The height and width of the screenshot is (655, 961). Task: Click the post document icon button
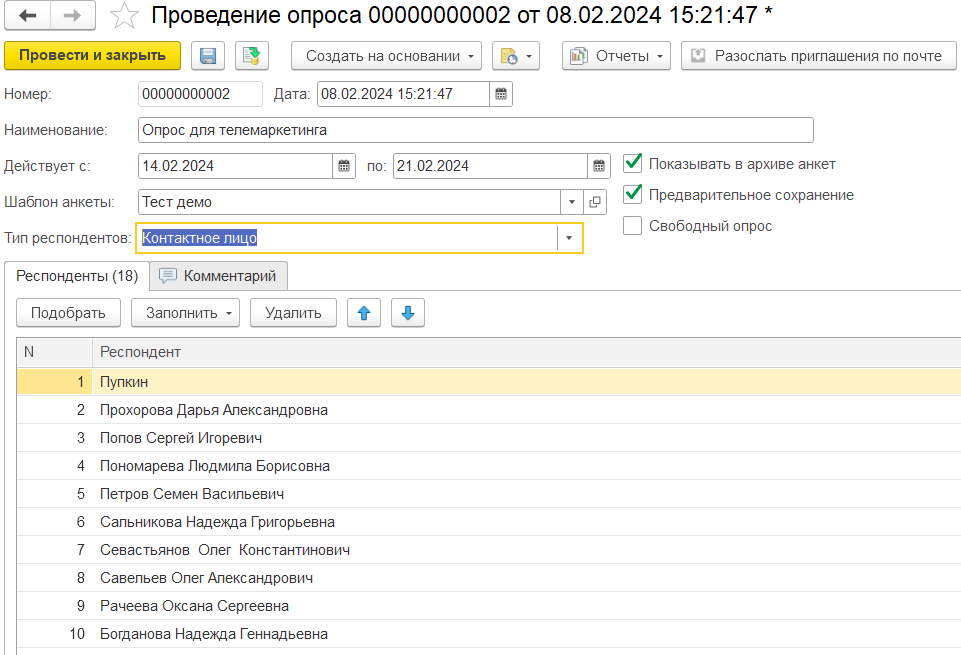[x=252, y=56]
